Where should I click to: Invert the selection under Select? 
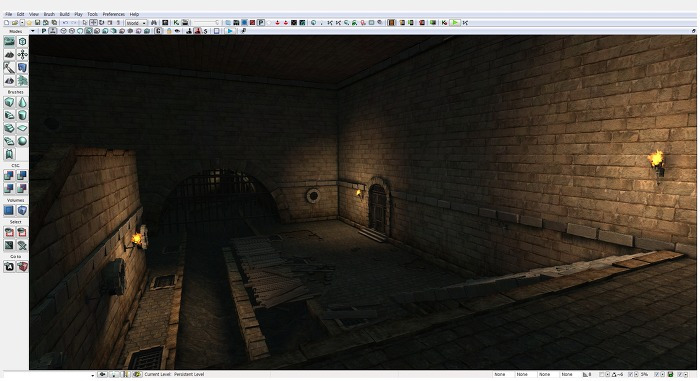(x=9, y=245)
